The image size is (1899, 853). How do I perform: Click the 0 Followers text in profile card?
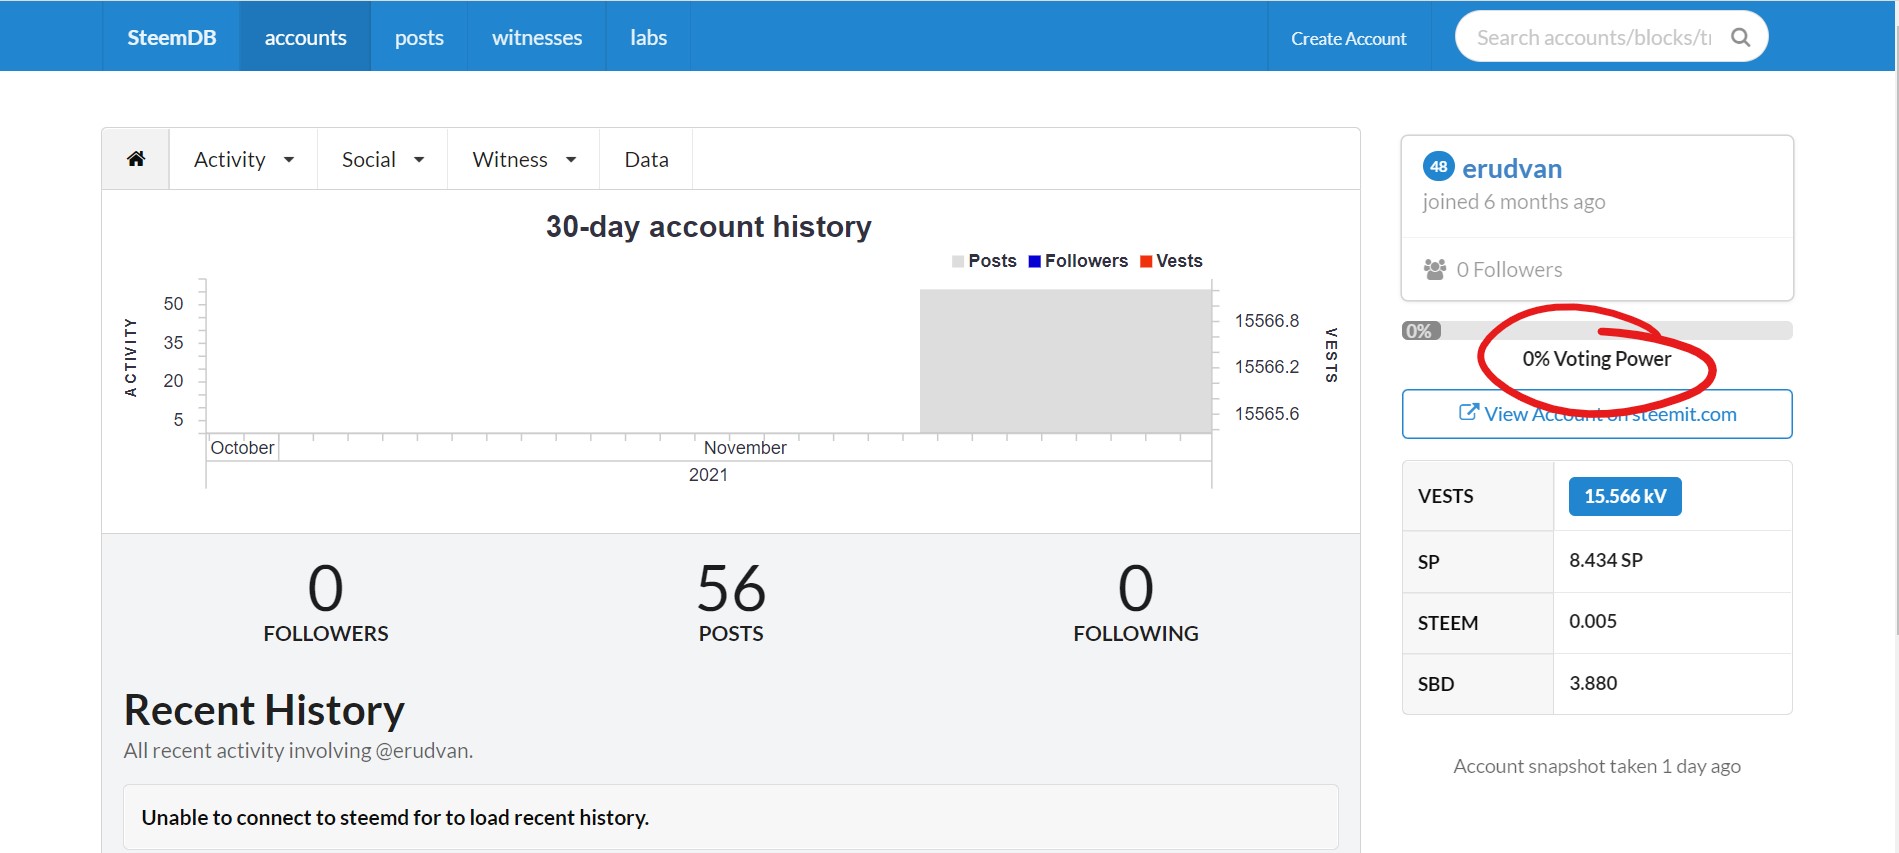pyautogui.click(x=1509, y=270)
